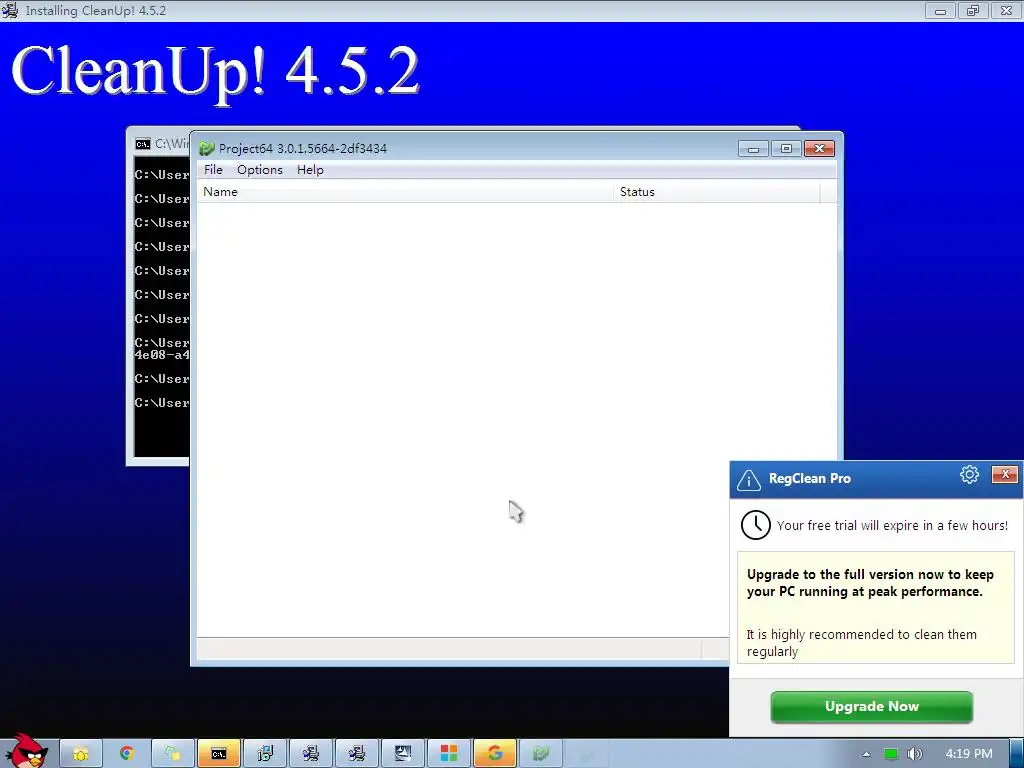Screen dimensions: 1024x768
Task: Minimize the Installing CleanUp! window
Action: point(940,10)
